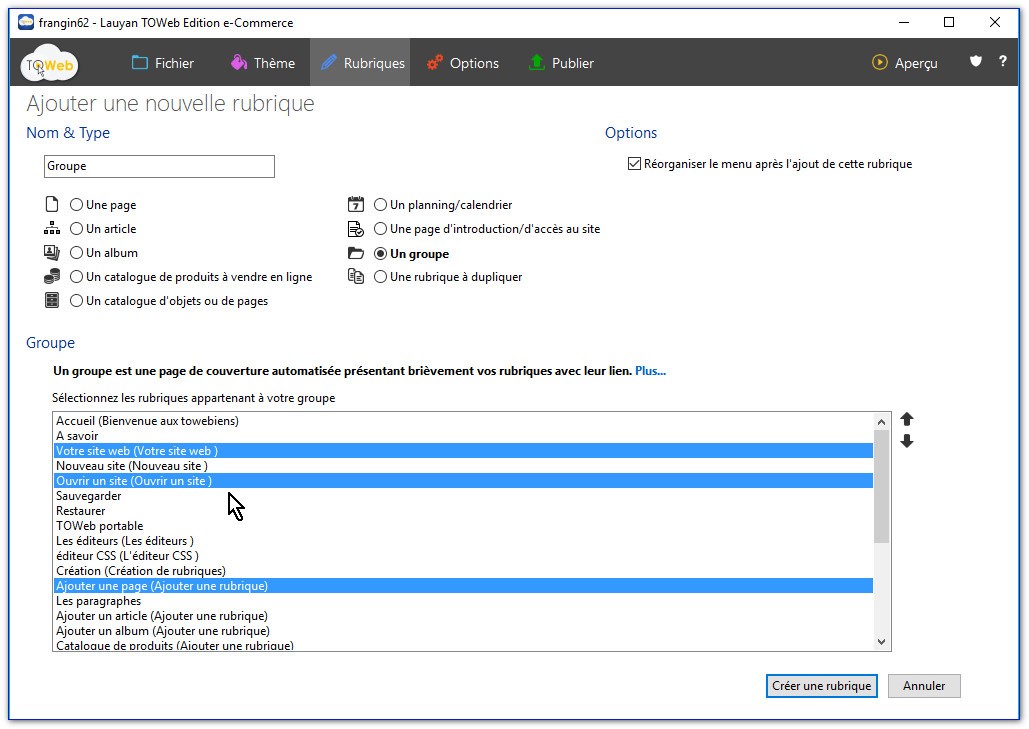Select the Un article radio button

tap(77, 229)
